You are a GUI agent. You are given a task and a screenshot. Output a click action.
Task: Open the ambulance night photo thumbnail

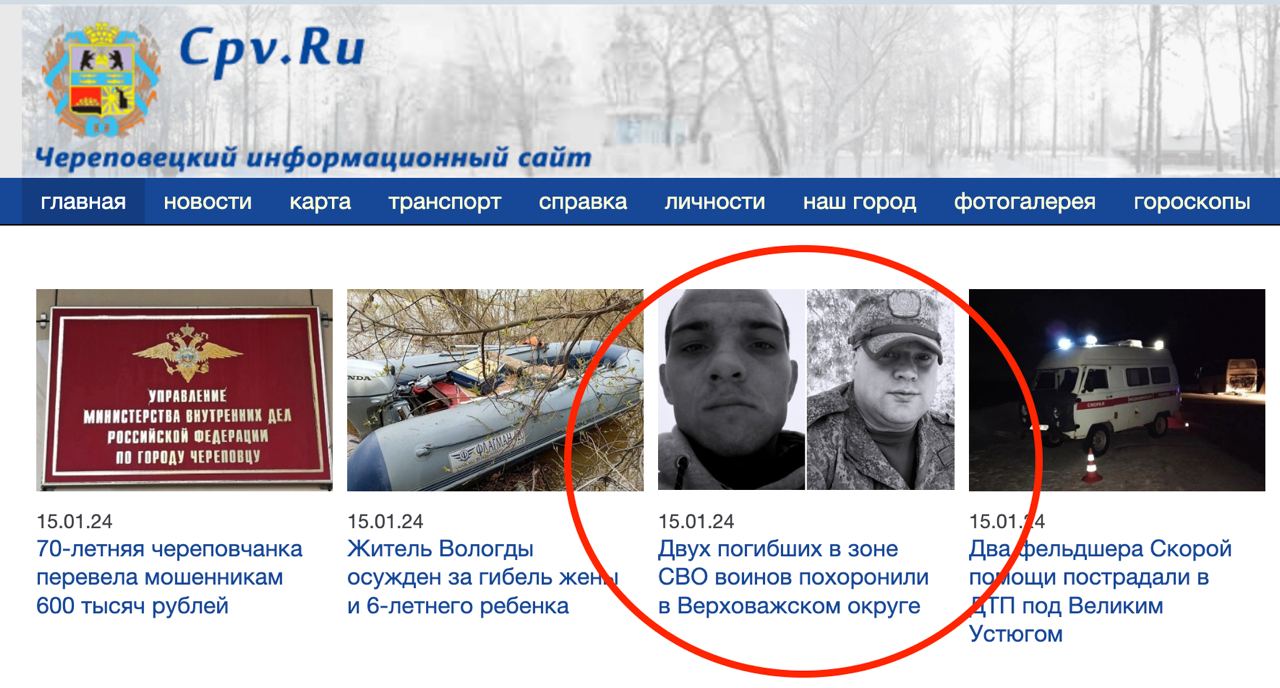coord(1117,390)
